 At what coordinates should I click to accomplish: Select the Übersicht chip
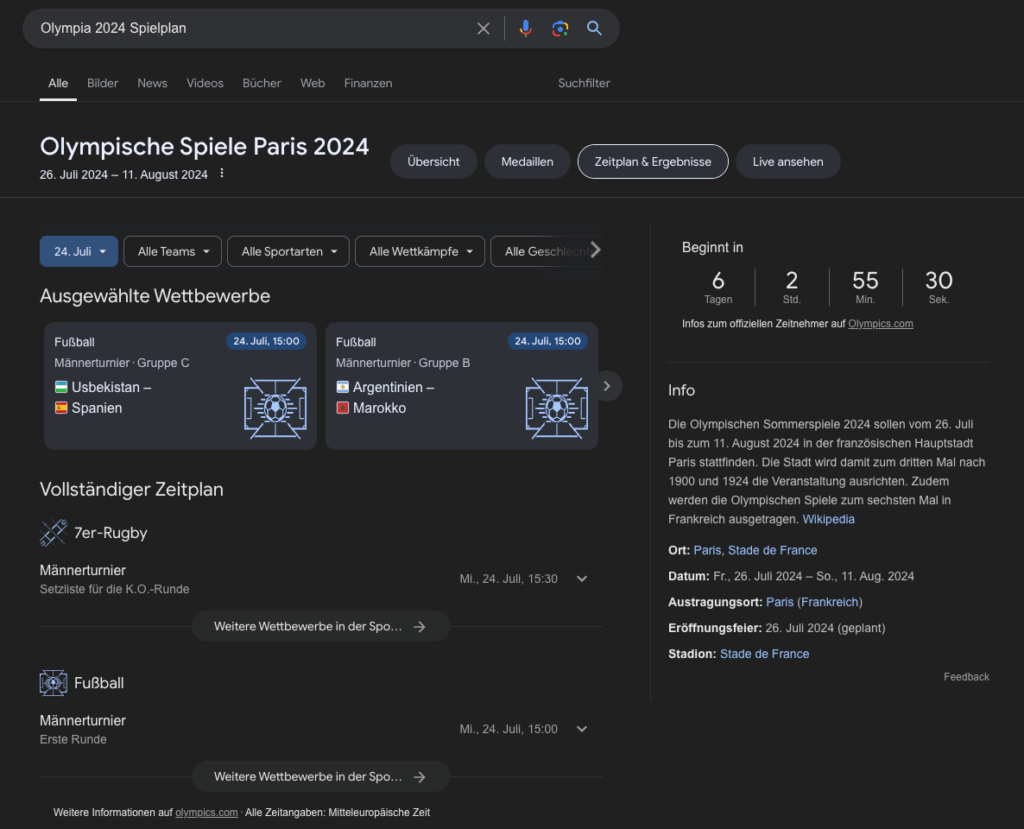coord(434,162)
